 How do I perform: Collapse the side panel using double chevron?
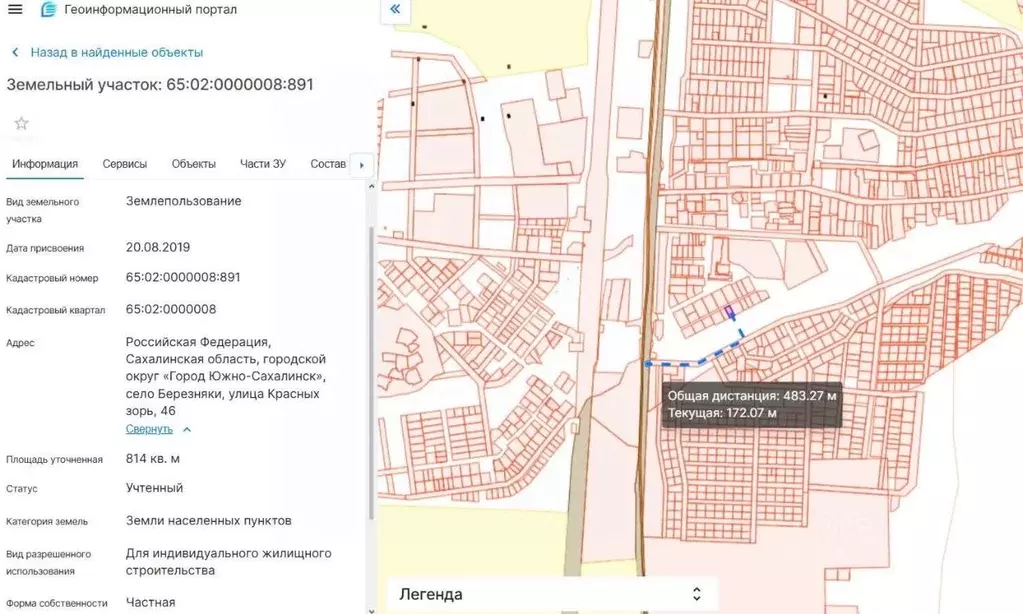tap(394, 11)
